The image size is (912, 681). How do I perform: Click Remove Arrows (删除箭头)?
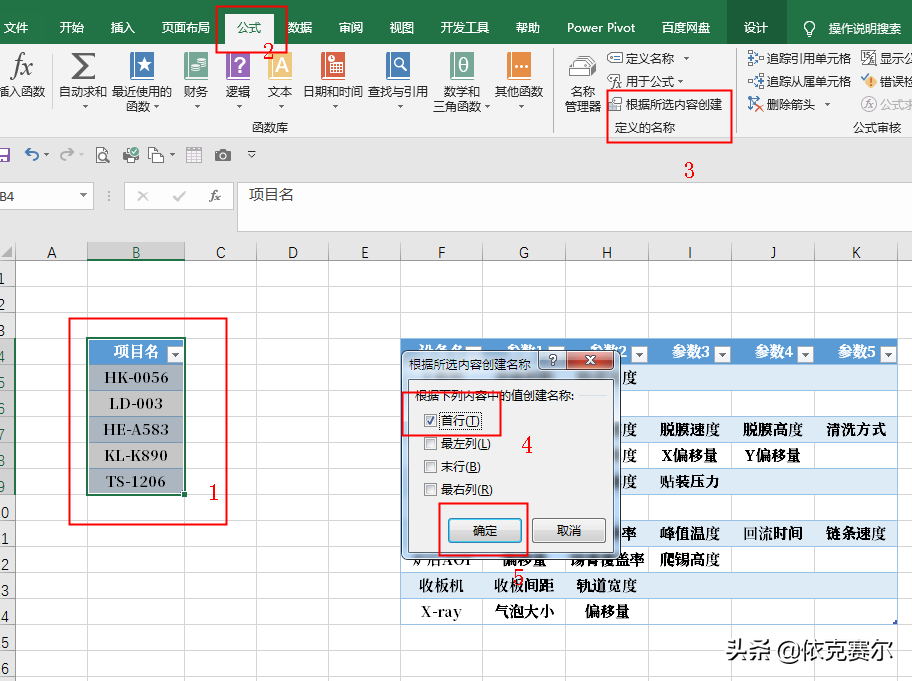(781, 105)
